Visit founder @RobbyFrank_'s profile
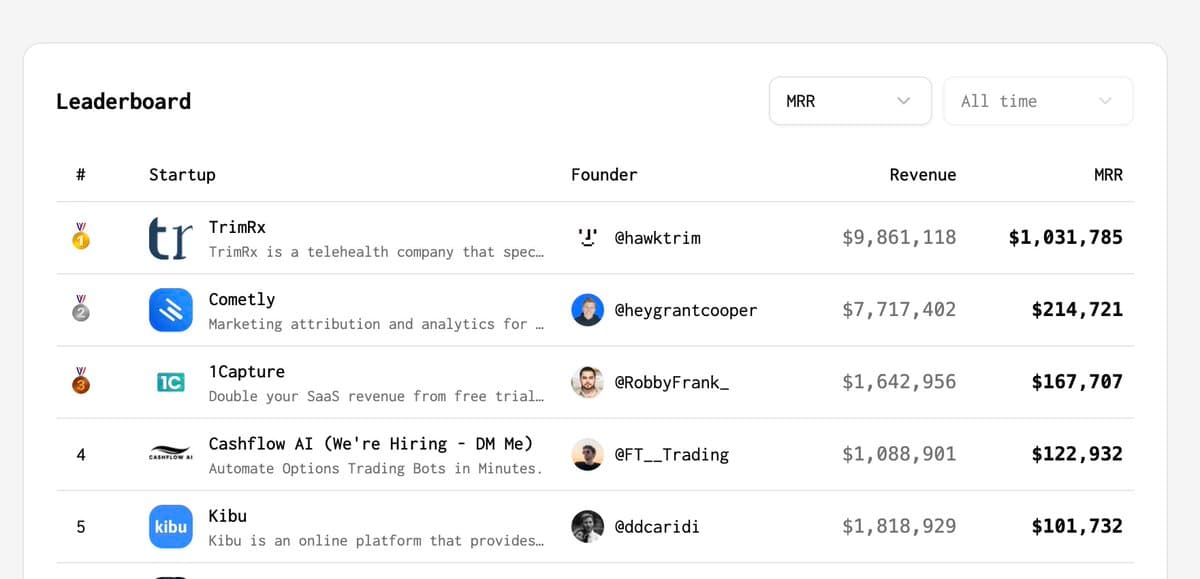The height and width of the screenshot is (579, 1200). coord(672,382)
